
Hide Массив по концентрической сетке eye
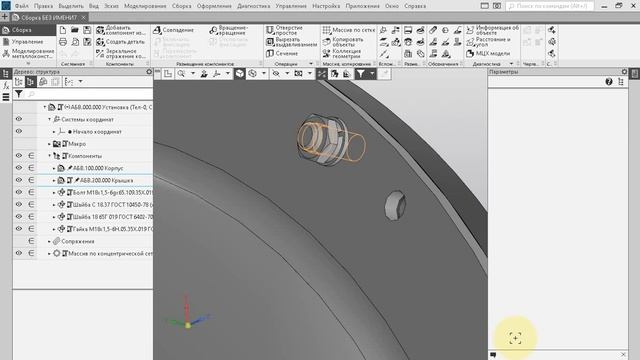click(19, 253)
